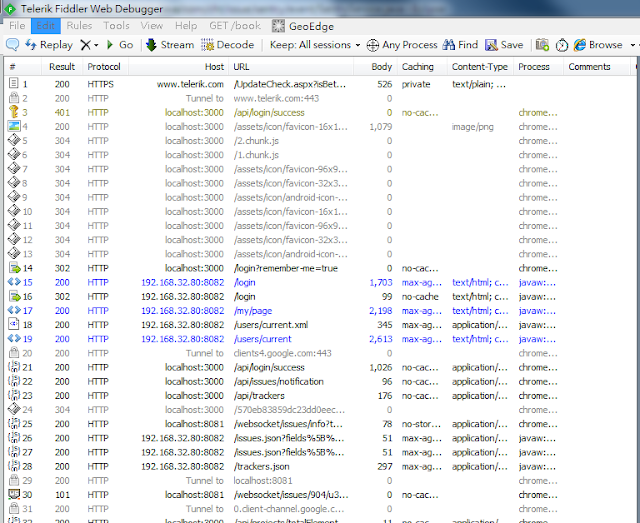Click the /login?remember-me=true URL cell
Image resolution: width=640 pixels, height=523 pixels.
click(x=286, y=268)
